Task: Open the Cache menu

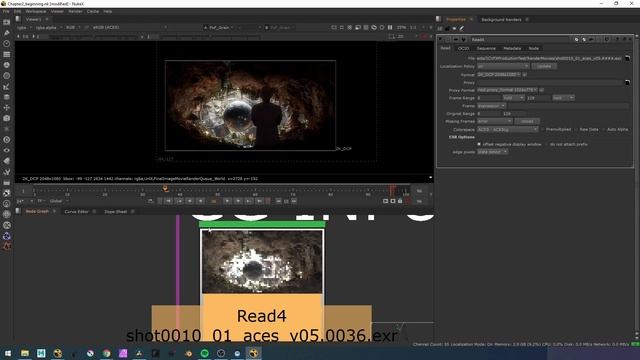Action: point(93,11)
